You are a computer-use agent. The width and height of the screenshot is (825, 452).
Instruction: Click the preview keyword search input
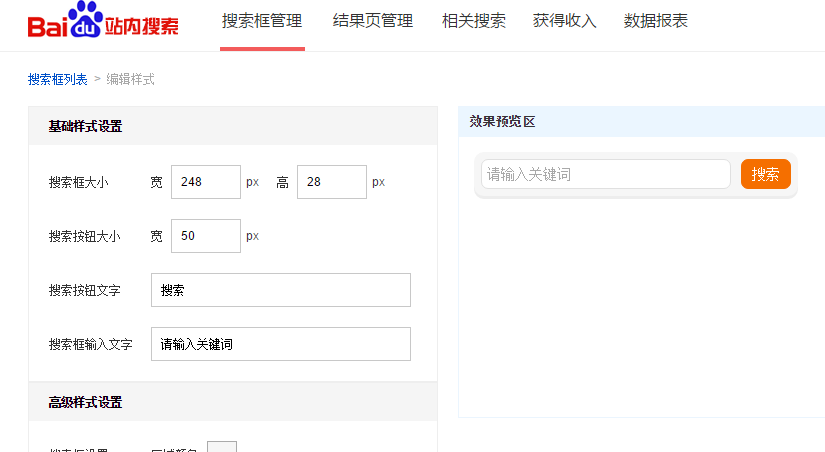point(605,174)
